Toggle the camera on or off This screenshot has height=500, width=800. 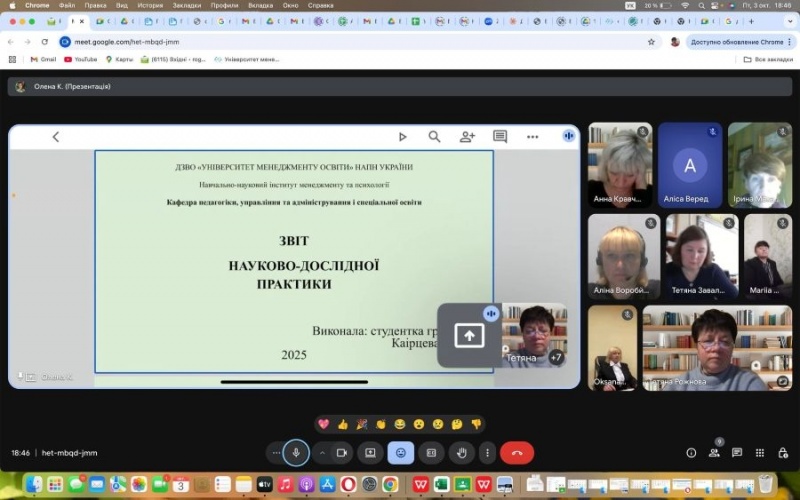click(341, 453)
